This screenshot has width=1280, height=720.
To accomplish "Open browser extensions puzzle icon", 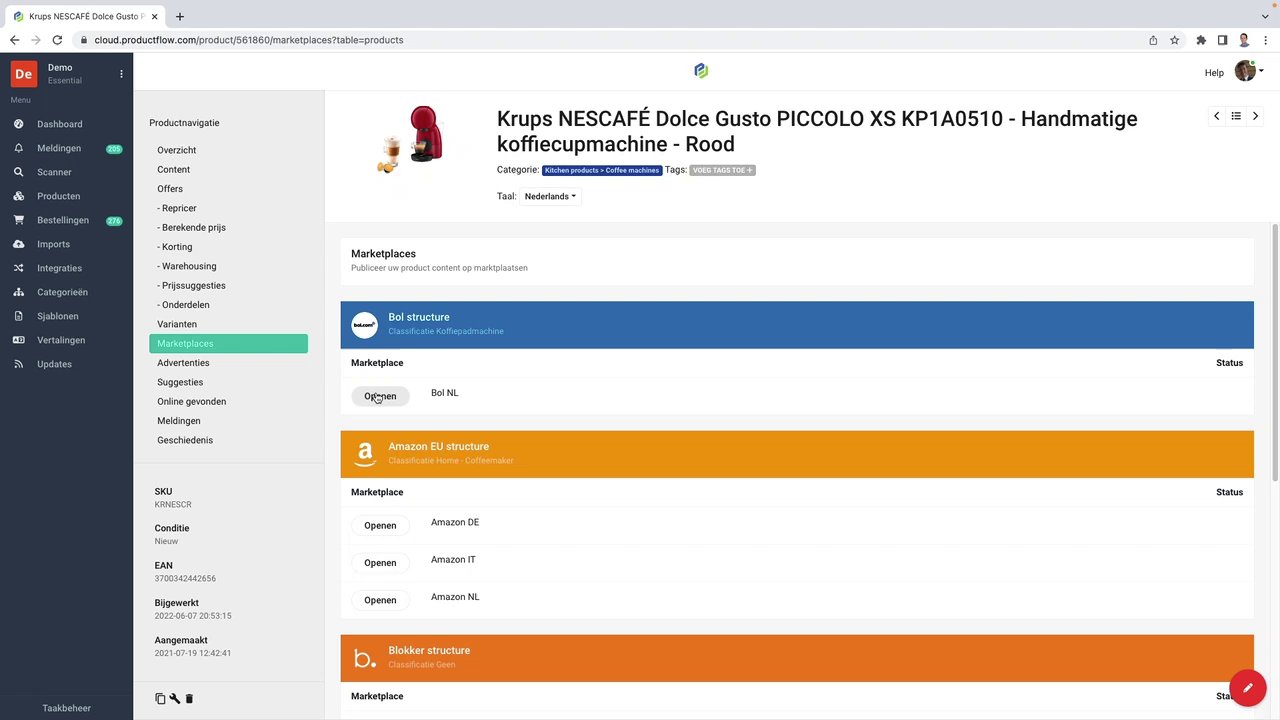I will [1201, 40].
